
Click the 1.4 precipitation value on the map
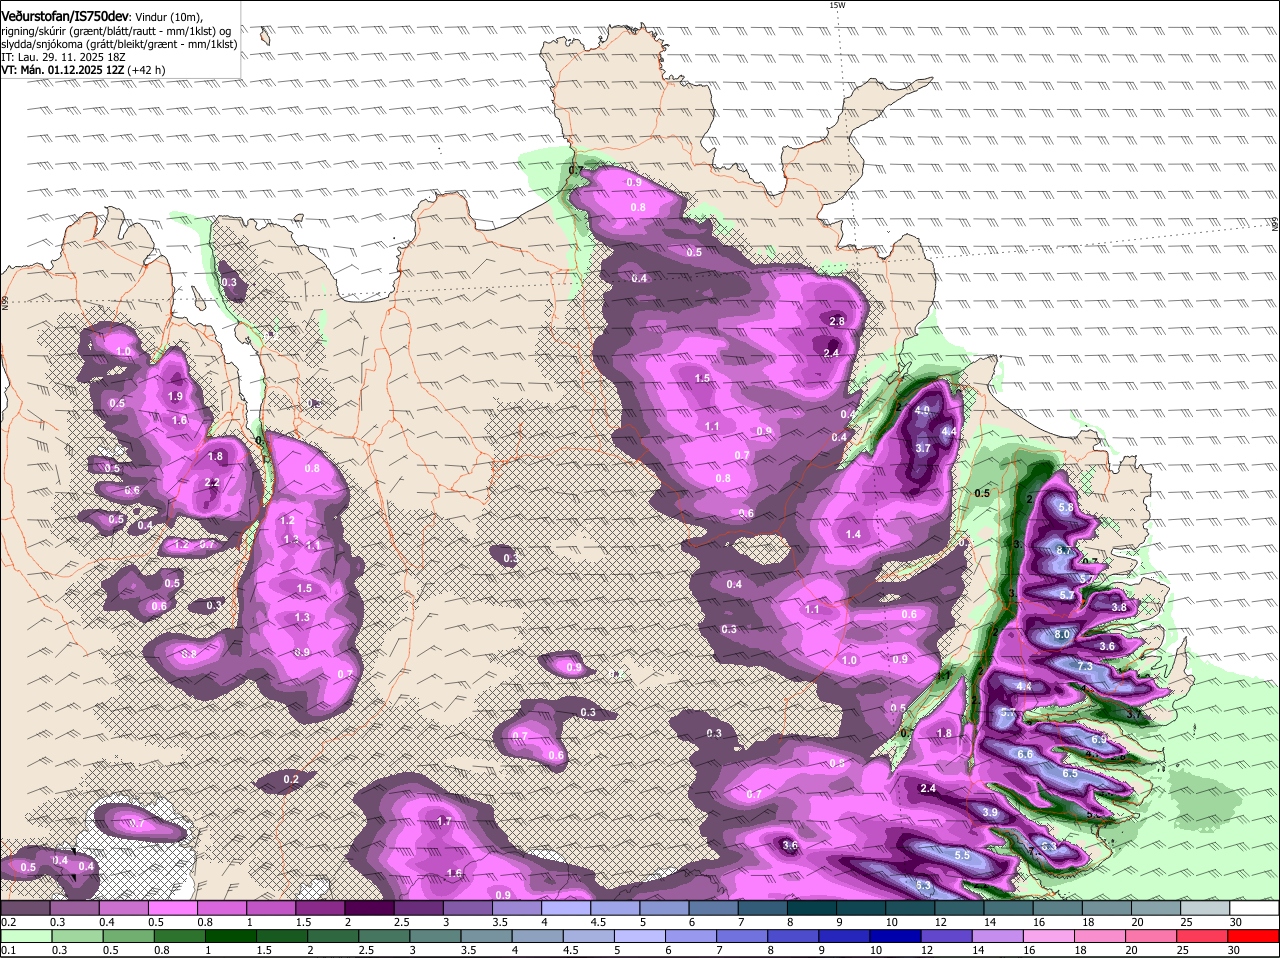(854, 534)
